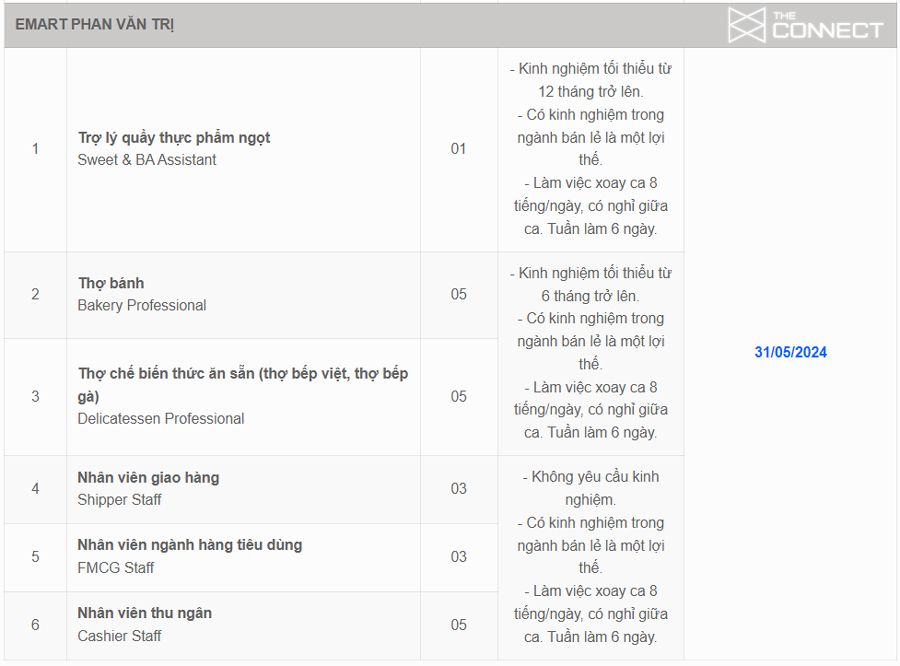The height and width of the screenshot is (666, 900).
Task: Click 'Không yêu cầu kinh' requirement line
Action: [591, 477]
